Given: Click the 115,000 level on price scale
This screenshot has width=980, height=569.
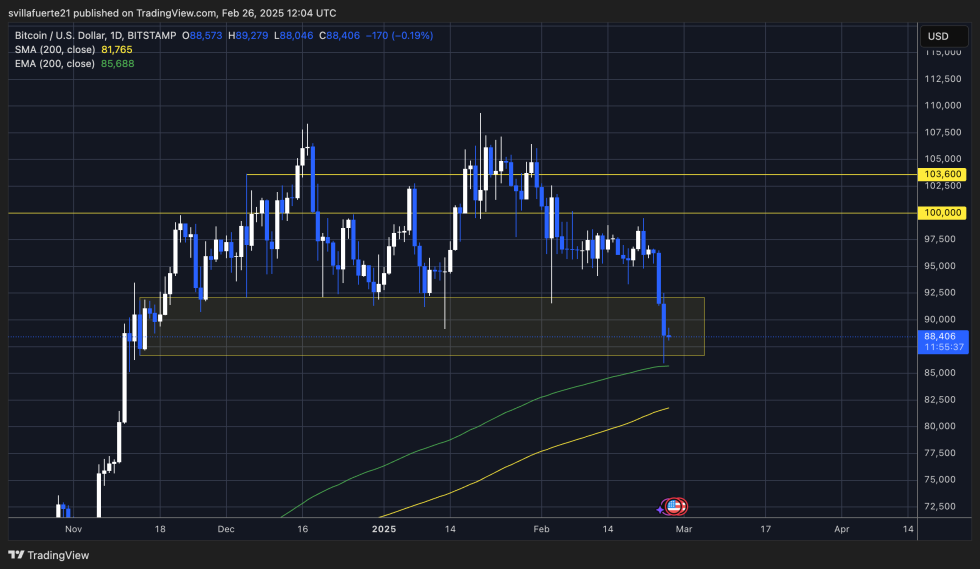Looking at the screenshot, I should [x=943, y=52].
